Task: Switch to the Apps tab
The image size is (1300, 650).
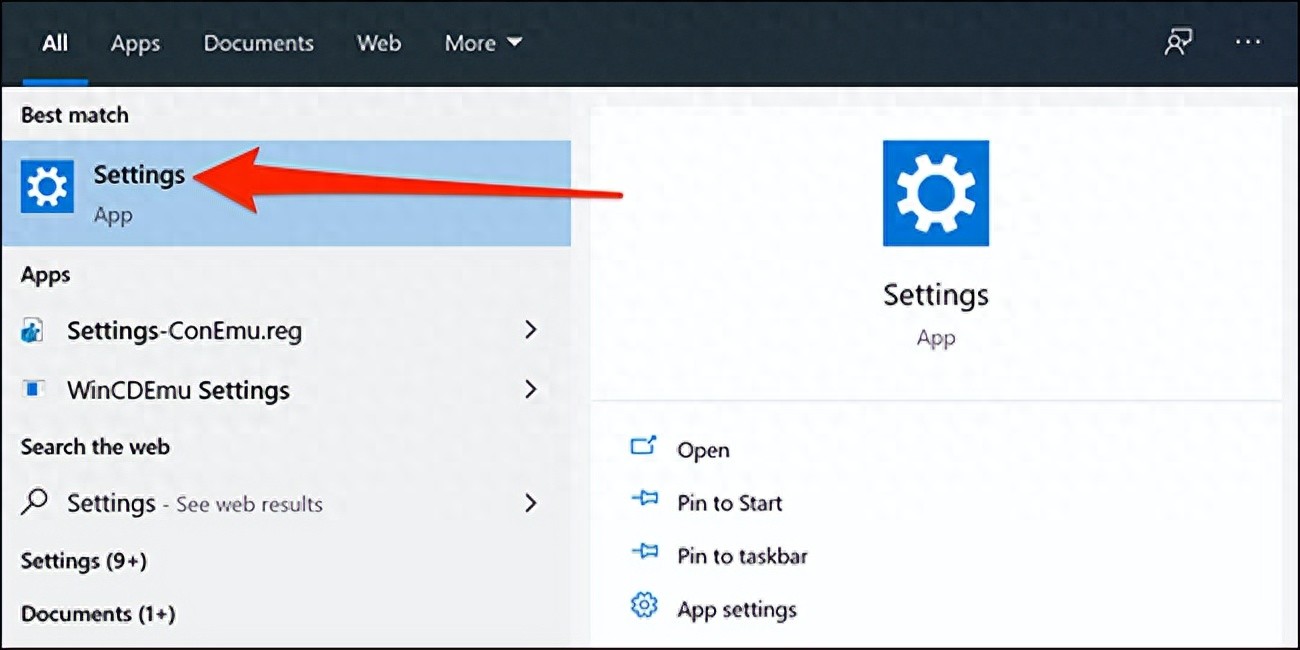Action: point(135,43)
